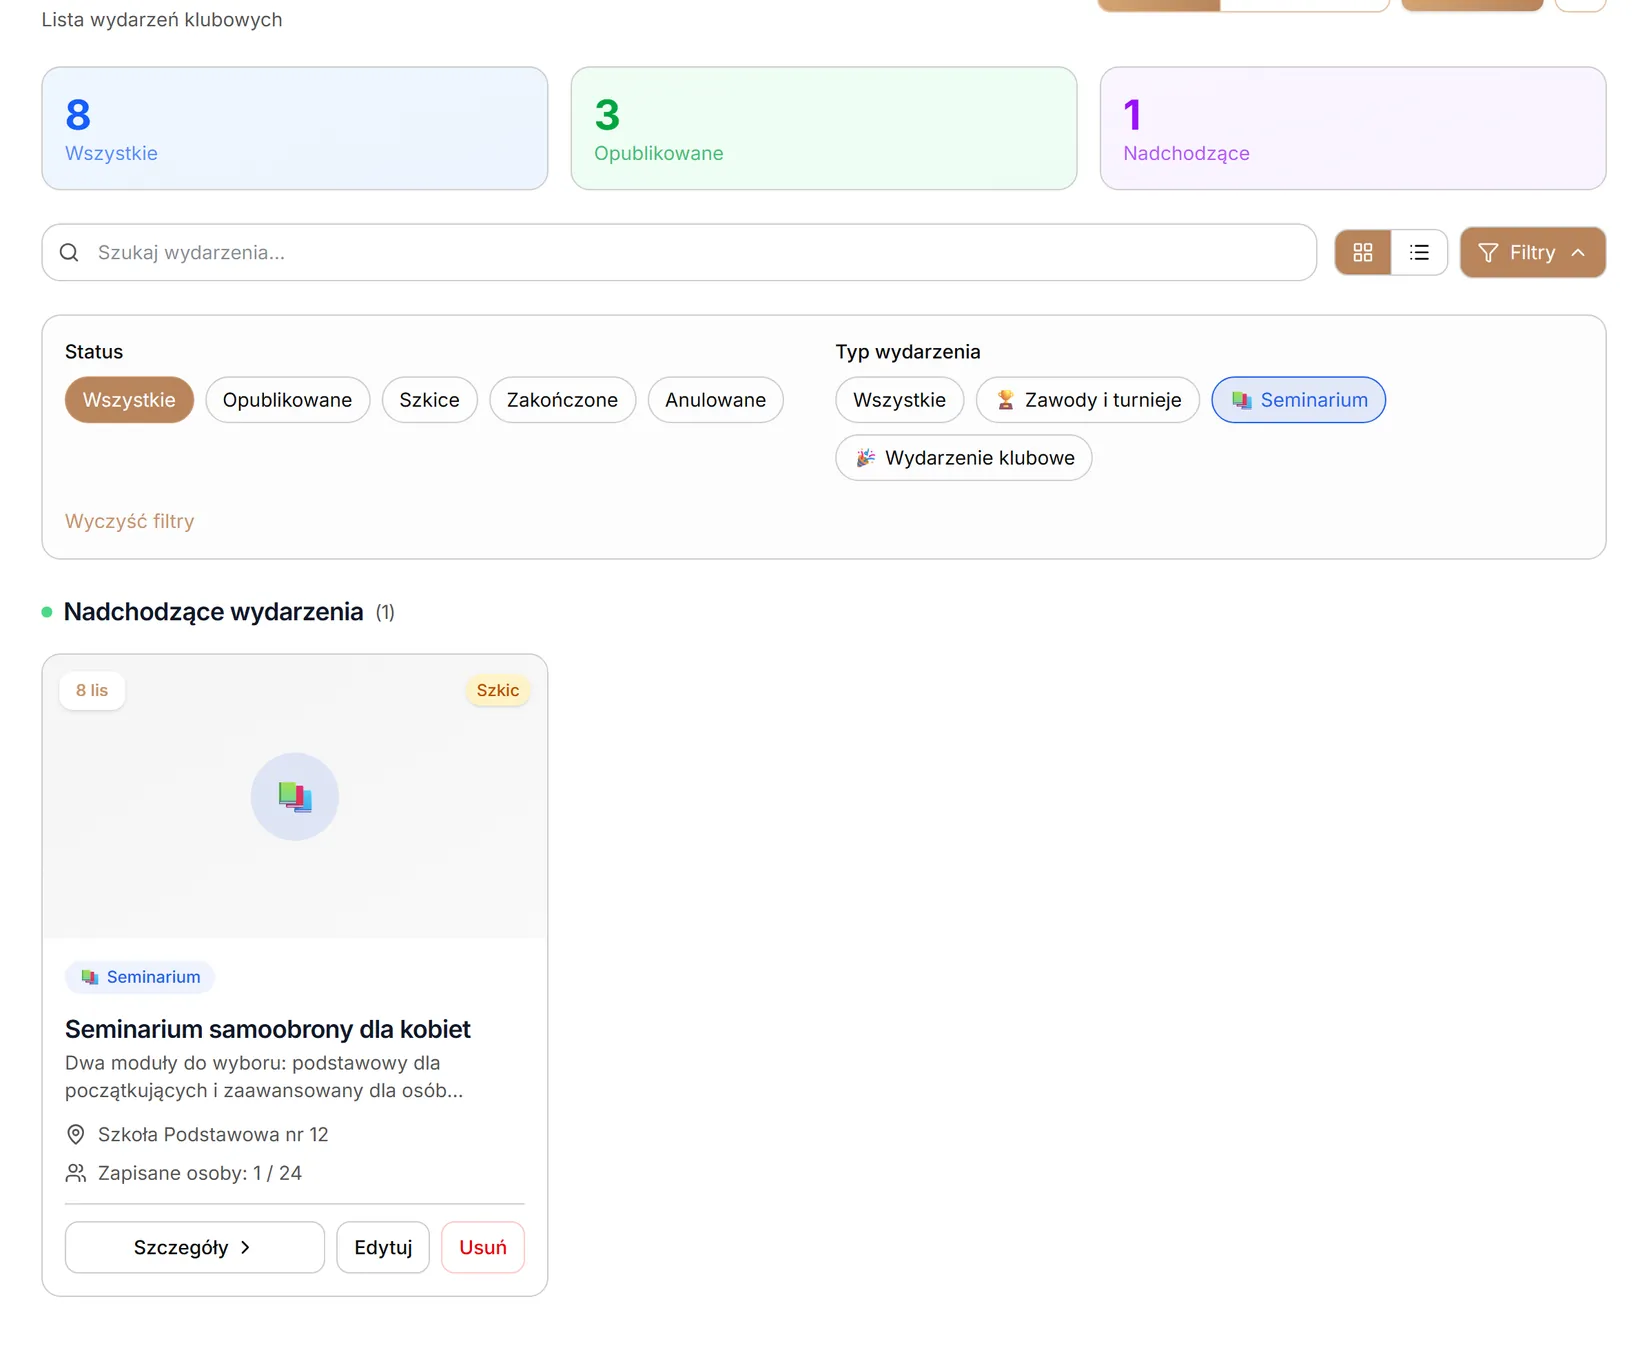Filter by Zawody i turnieje type
The width and height of the screenshot is (1640, 1366).
1088,400
